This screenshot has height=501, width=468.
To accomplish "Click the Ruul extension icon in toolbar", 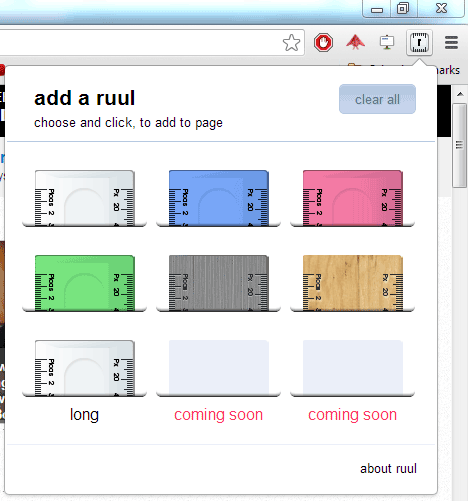I will [419, 43].
